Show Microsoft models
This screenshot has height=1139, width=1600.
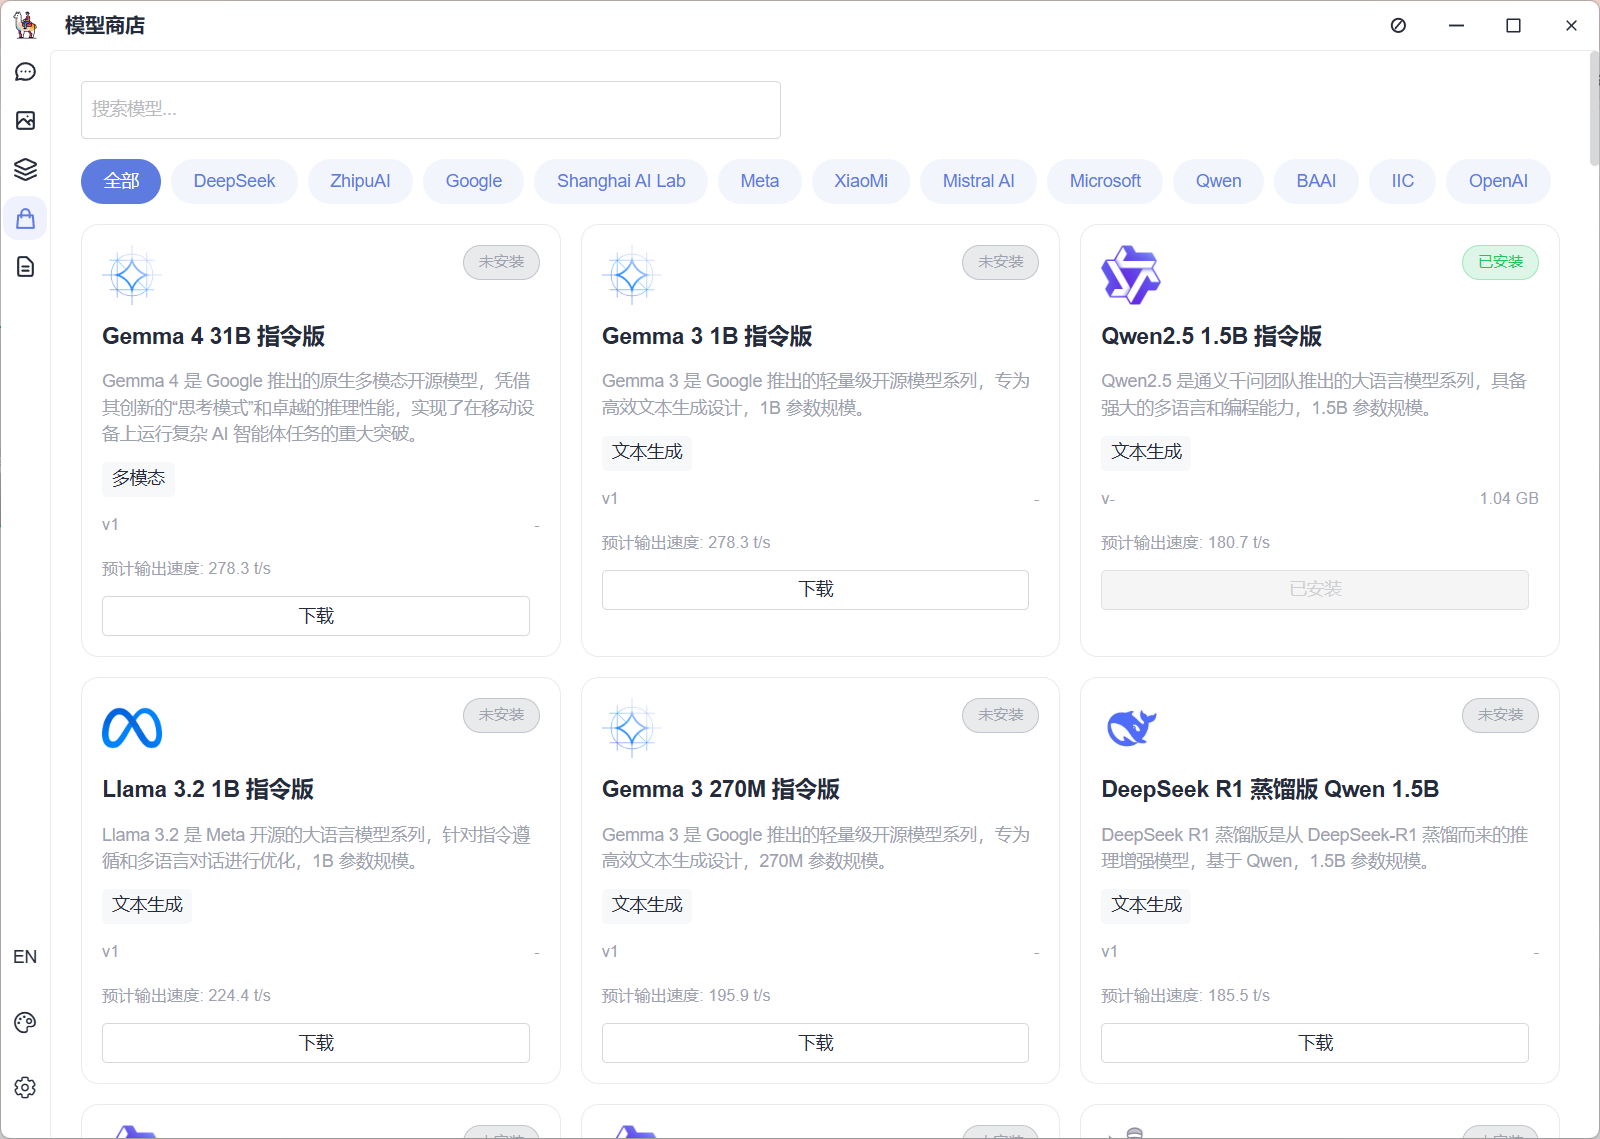tap(1105, 181)
